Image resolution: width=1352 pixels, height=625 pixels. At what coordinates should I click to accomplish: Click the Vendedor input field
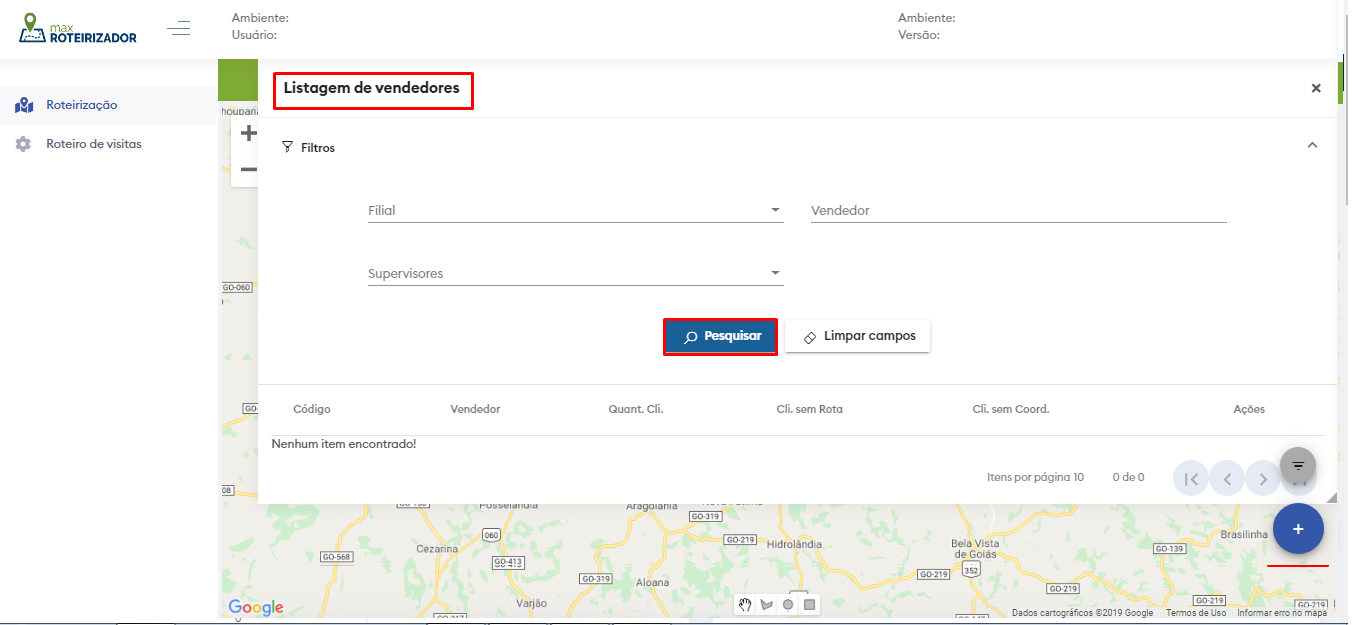click(x=1018, y=211)
